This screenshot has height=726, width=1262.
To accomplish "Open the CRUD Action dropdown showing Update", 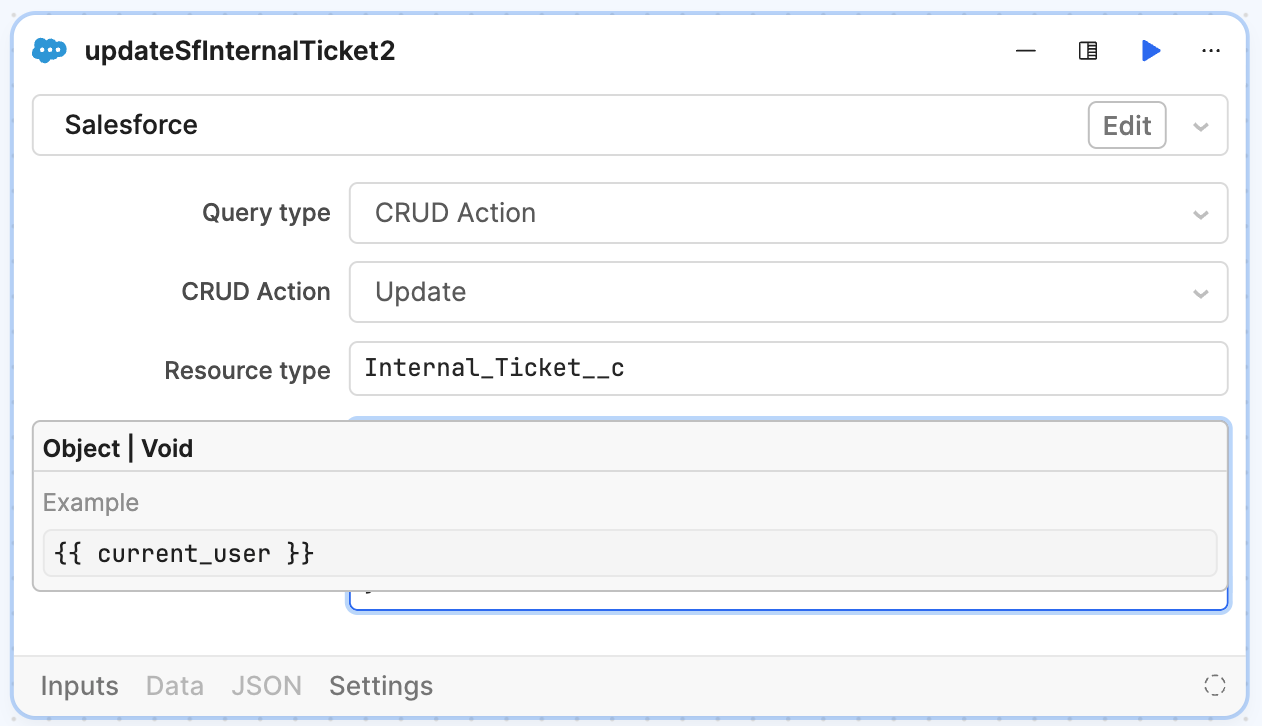I will point(787,292).
